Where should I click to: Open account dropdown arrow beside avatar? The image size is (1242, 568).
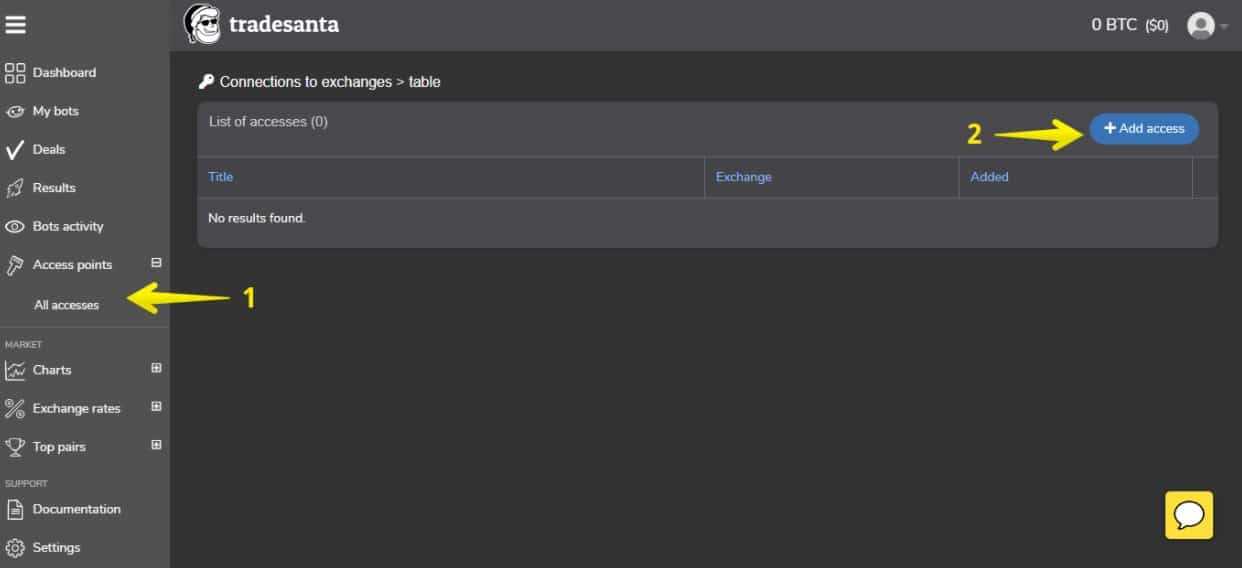tap(1225, 27)
